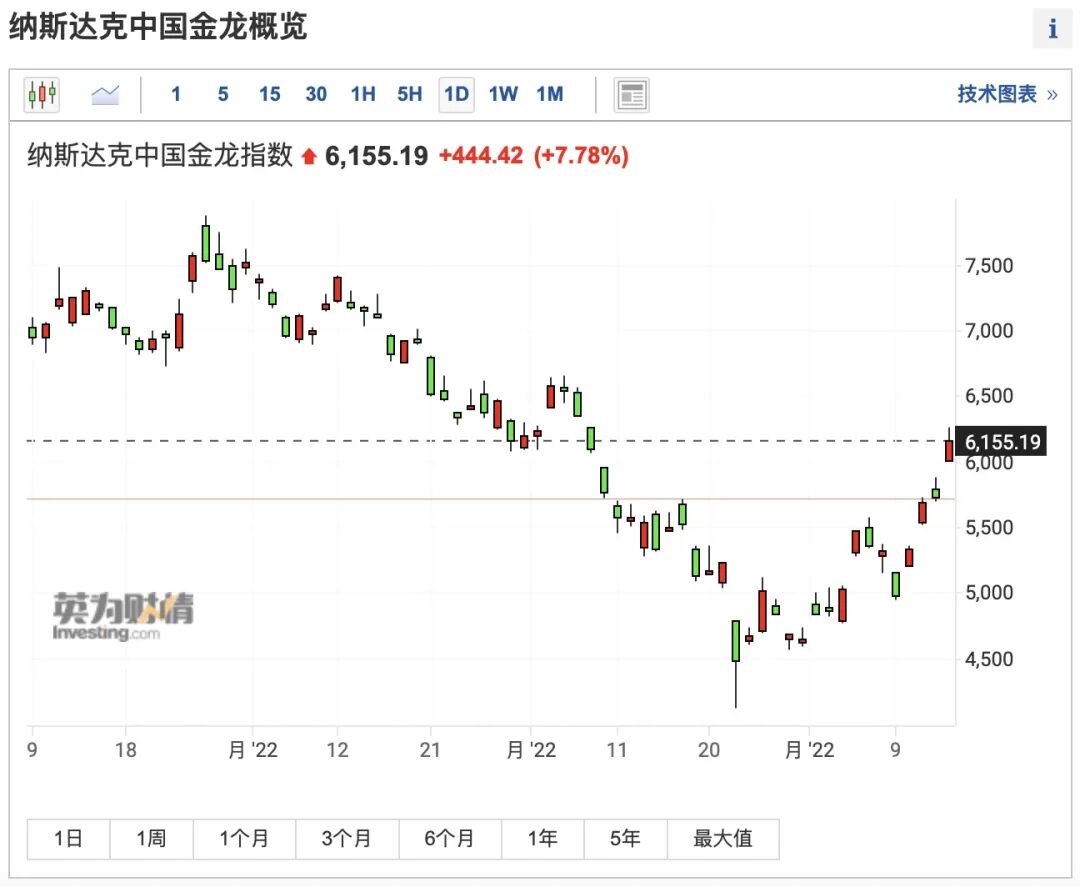Set range to 5年

point(625,839)
